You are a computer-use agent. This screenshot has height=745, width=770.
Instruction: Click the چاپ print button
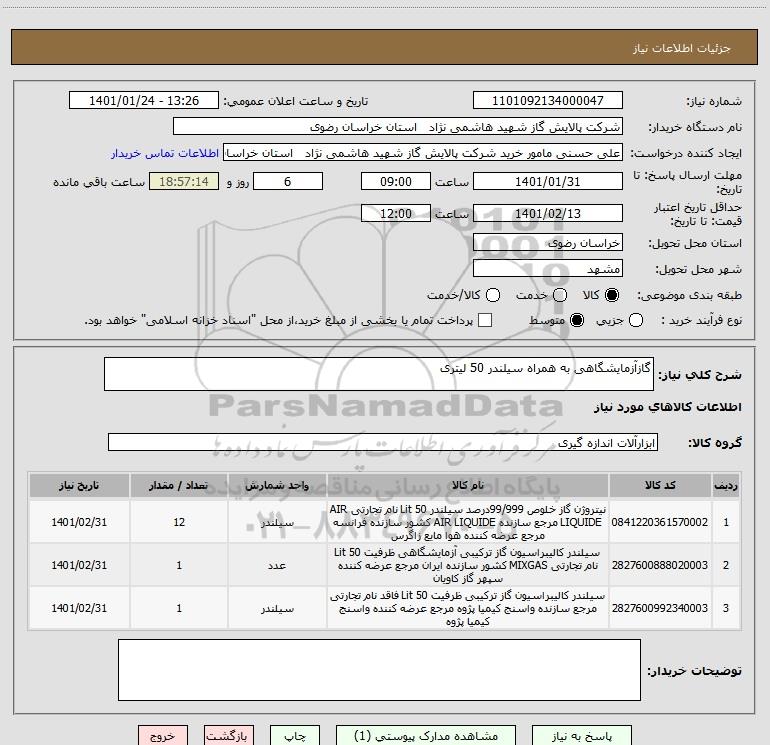[295, 736]
